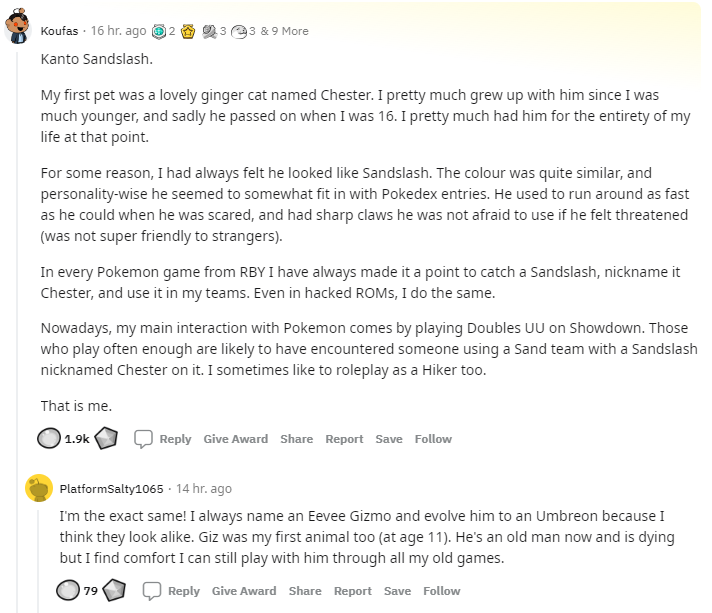This screenshot has height=613, width=712.
Task: Follow Koufas's comment thread
Action: tap(433, 439)
